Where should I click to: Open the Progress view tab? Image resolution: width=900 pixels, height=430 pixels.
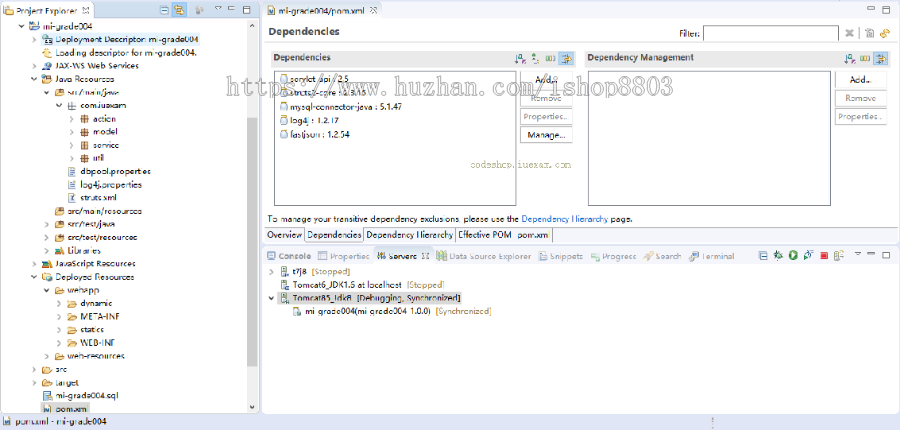(x=613, y=256)
